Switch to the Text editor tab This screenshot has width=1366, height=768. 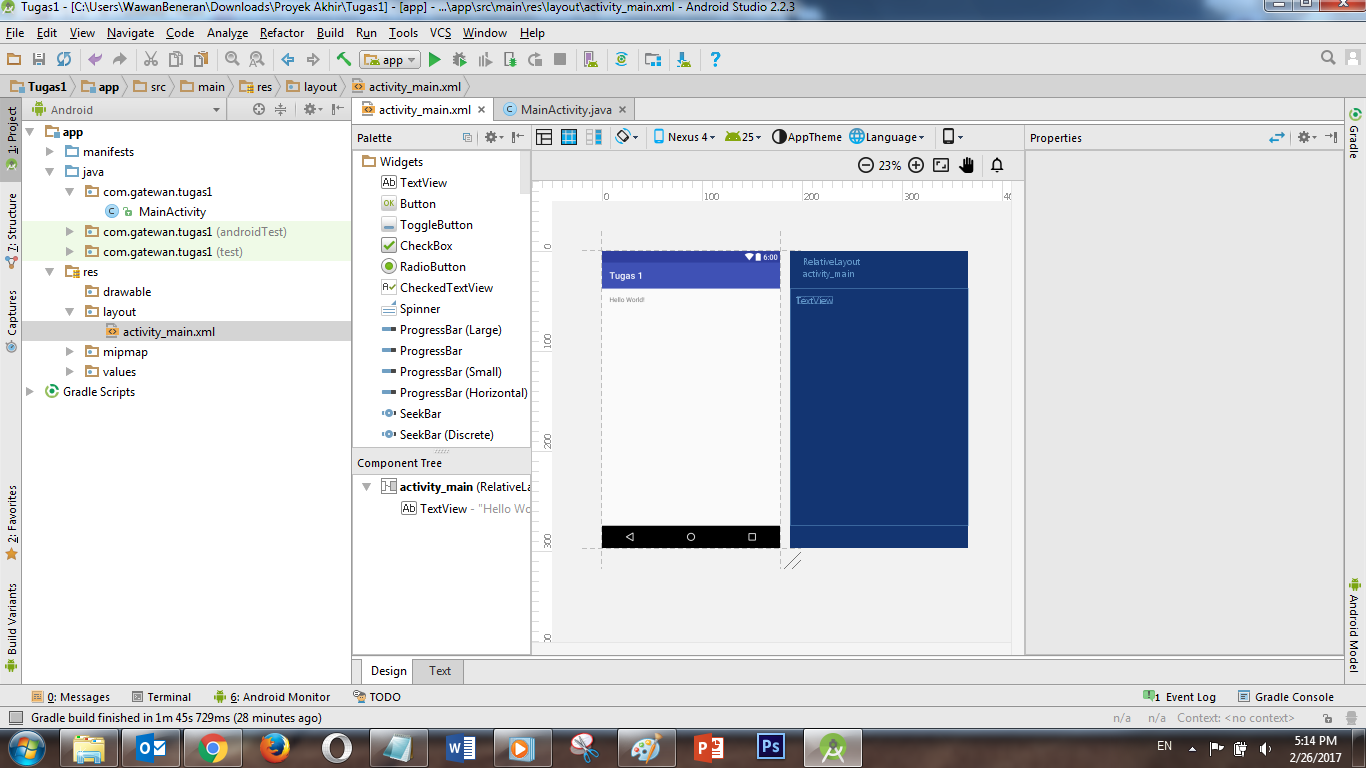(x=440, y=671)
